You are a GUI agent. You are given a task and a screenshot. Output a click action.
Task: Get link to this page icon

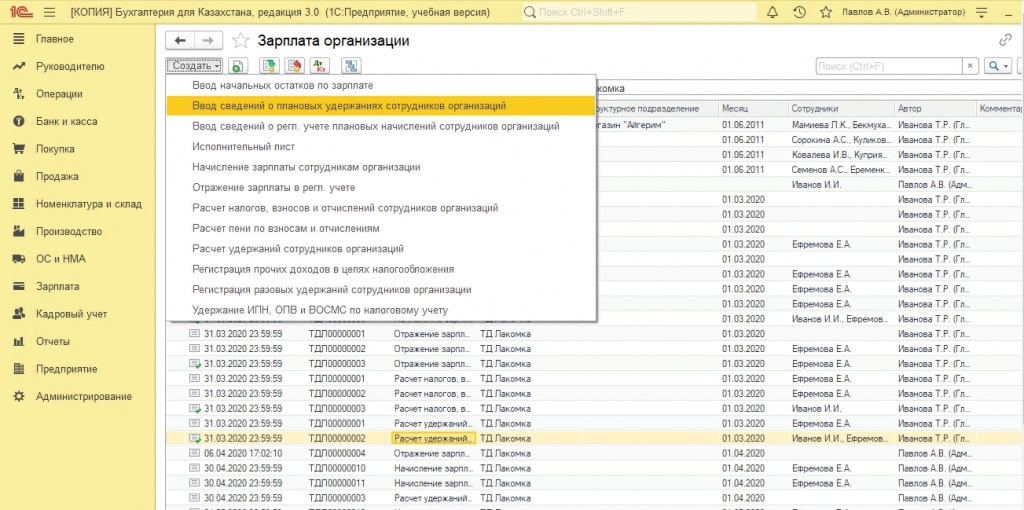(x=1005, y=40)
